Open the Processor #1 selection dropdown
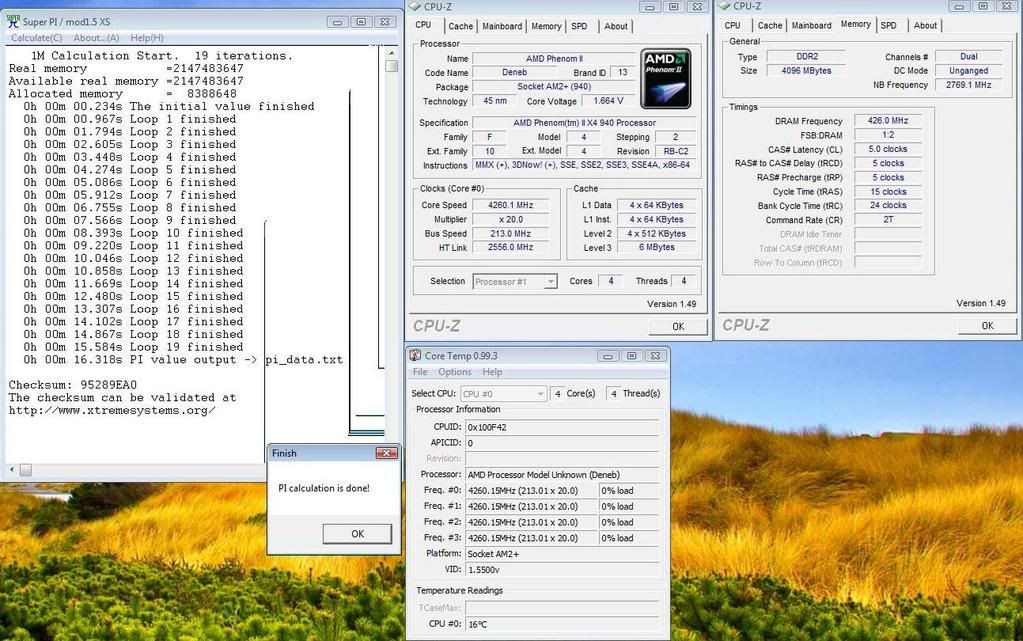This screenshot has height=641, width=1023. 514,281
